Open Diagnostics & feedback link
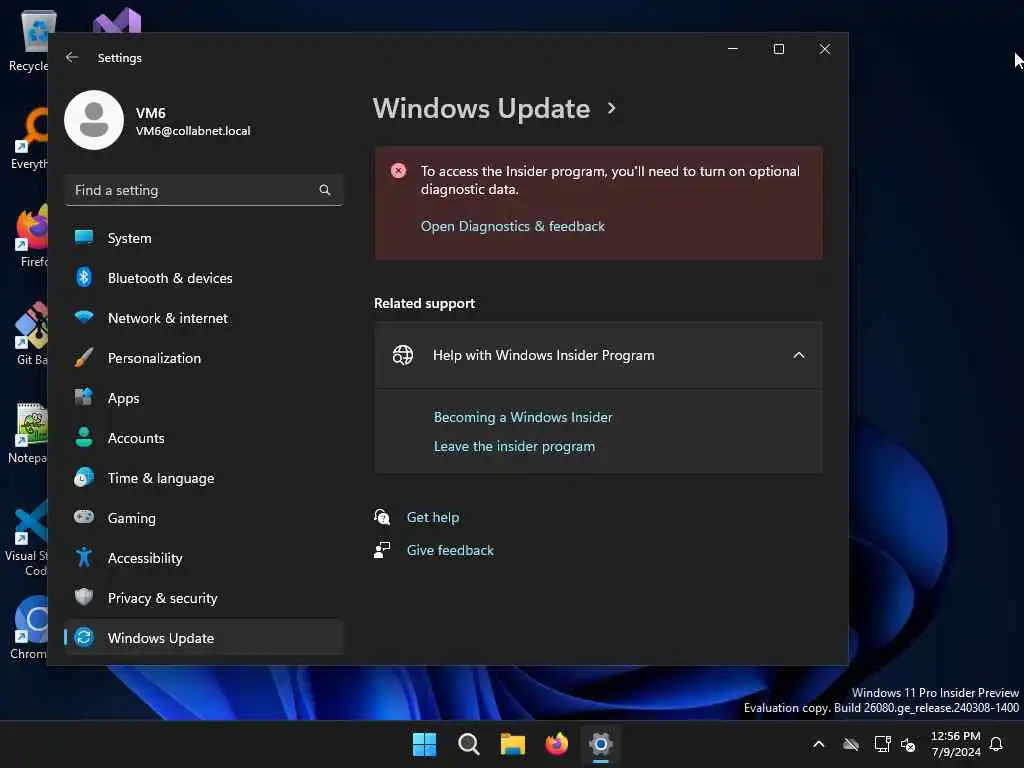This screenshot has width=1024, height=768. pos(513,226)
